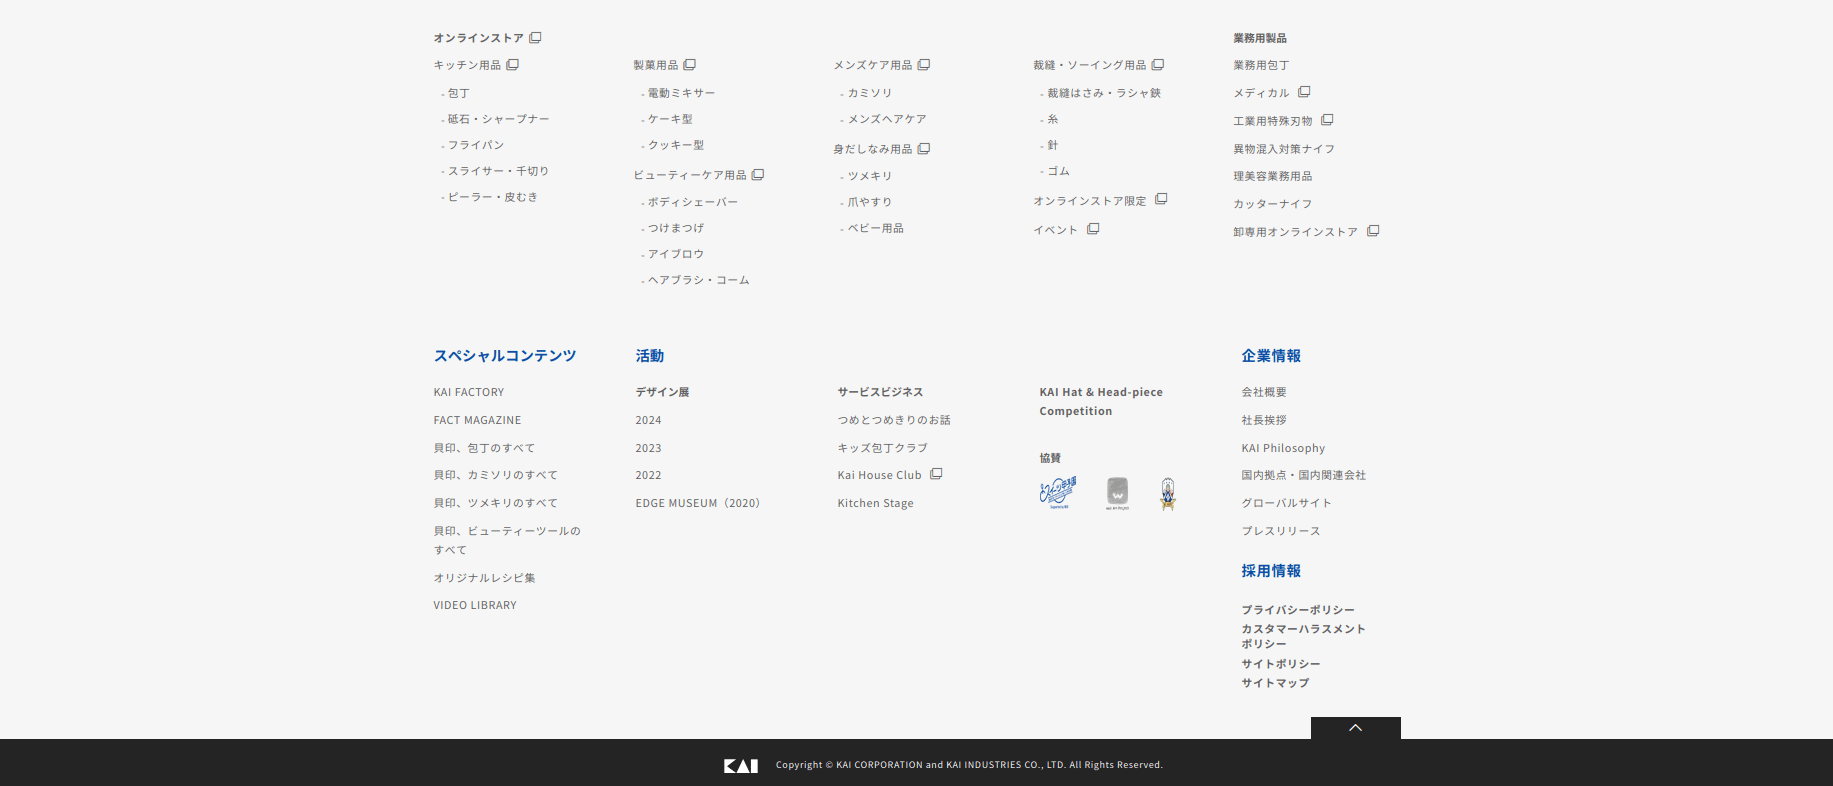The height and width of the screenshot is (786, 1833).
Task: Open the 採用情報 recruitment heading link
Action: [x=1271, y=571]
